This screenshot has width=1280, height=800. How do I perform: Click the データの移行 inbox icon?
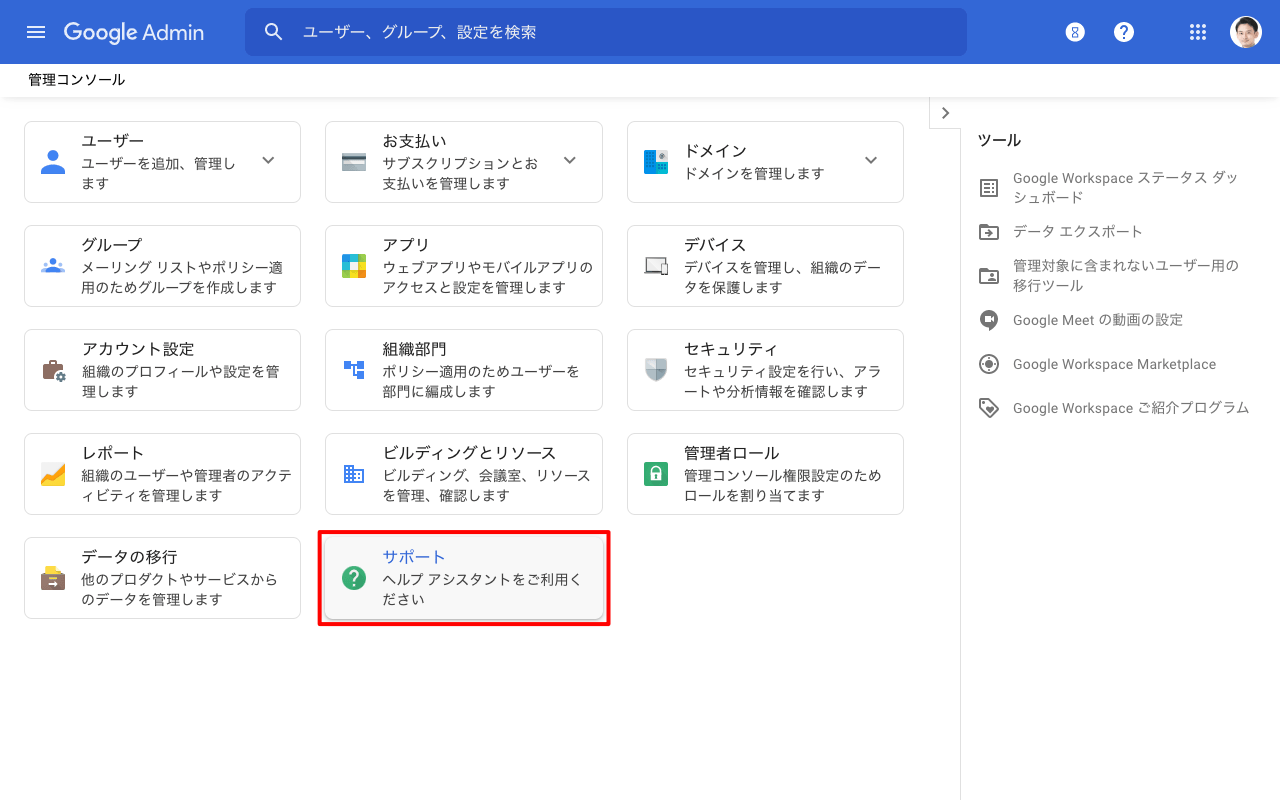point(53,578)
